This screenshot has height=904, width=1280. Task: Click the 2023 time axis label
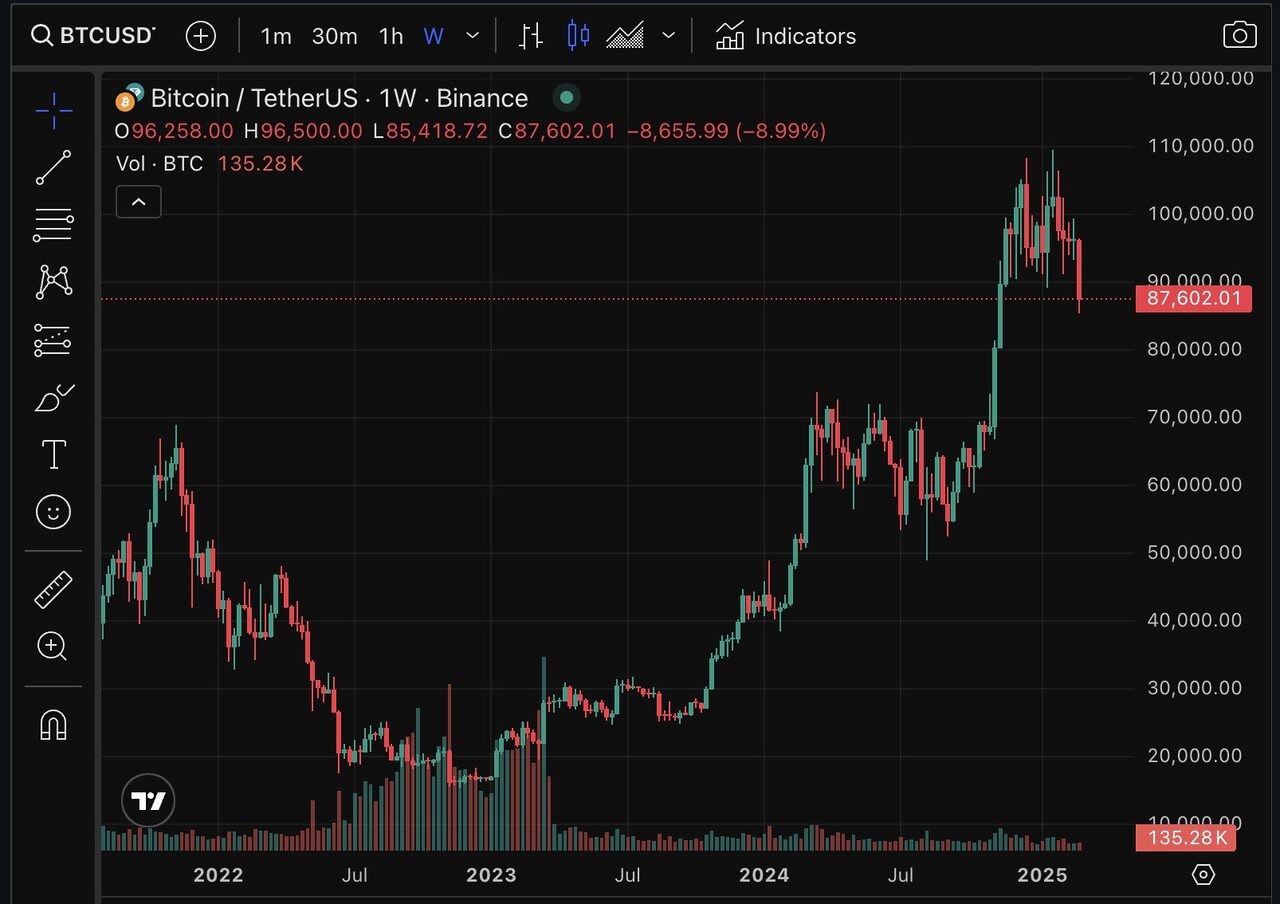click(492, 875)
